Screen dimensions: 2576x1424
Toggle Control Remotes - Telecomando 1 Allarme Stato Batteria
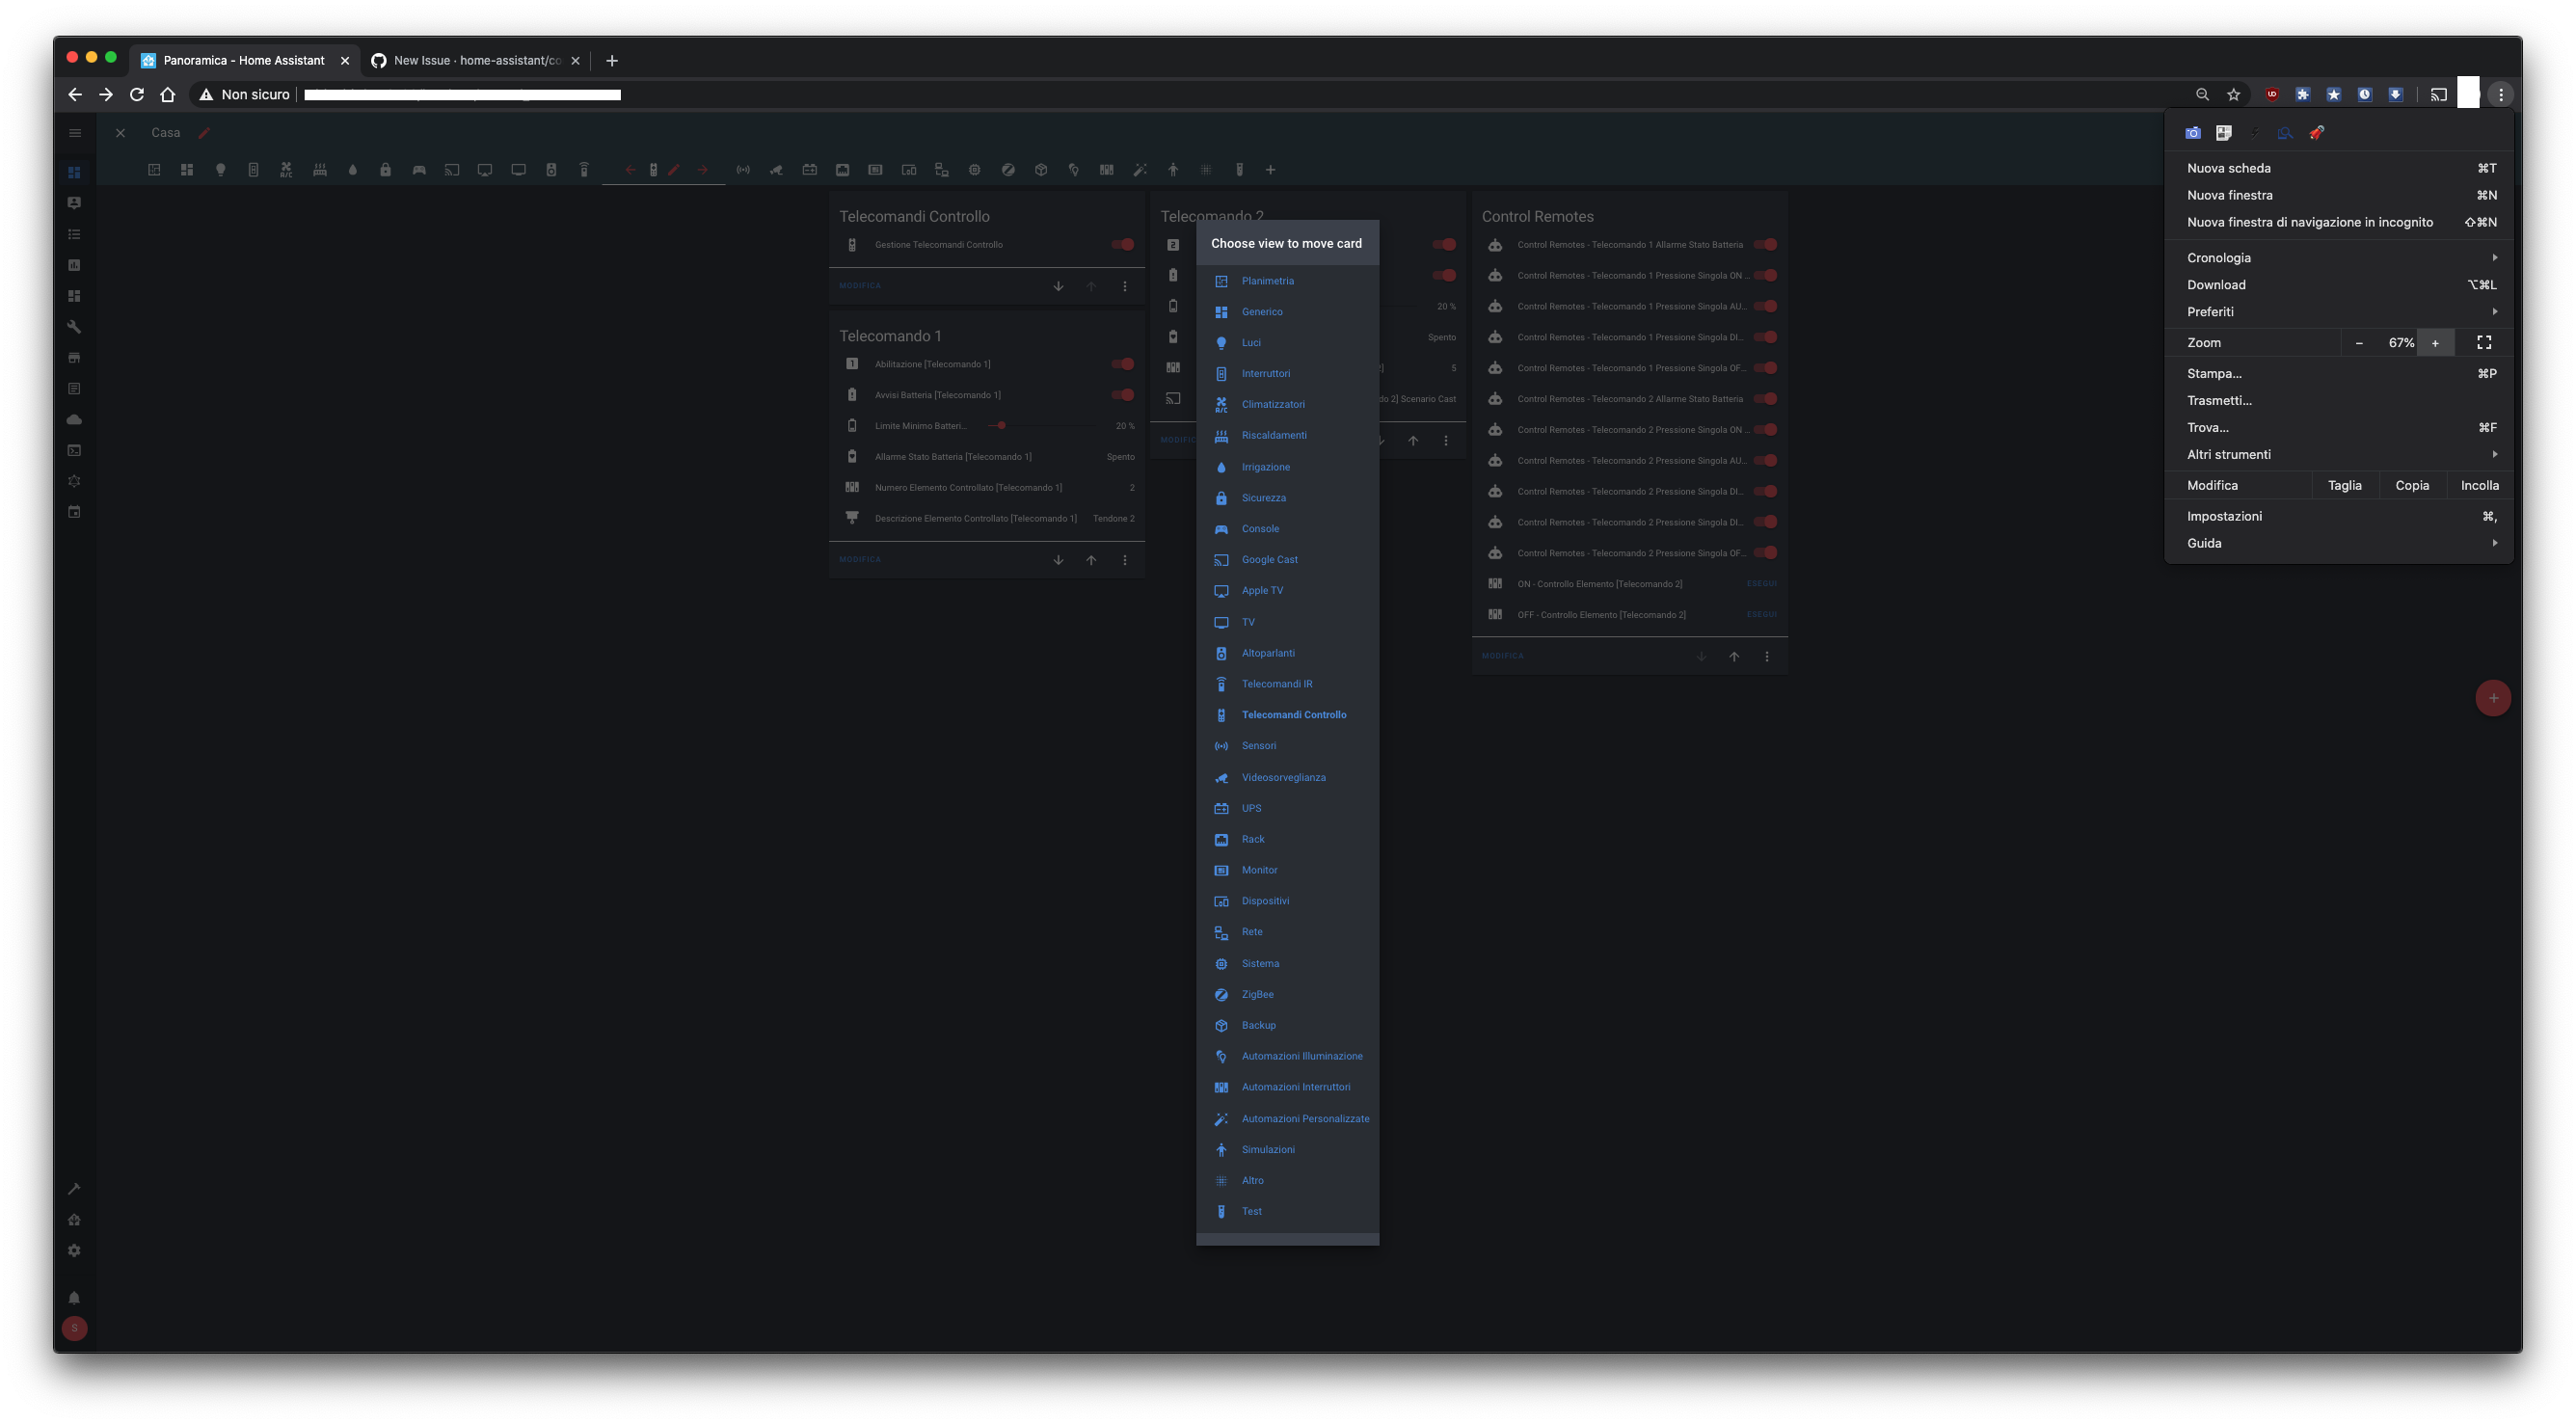pos(1766,244)
